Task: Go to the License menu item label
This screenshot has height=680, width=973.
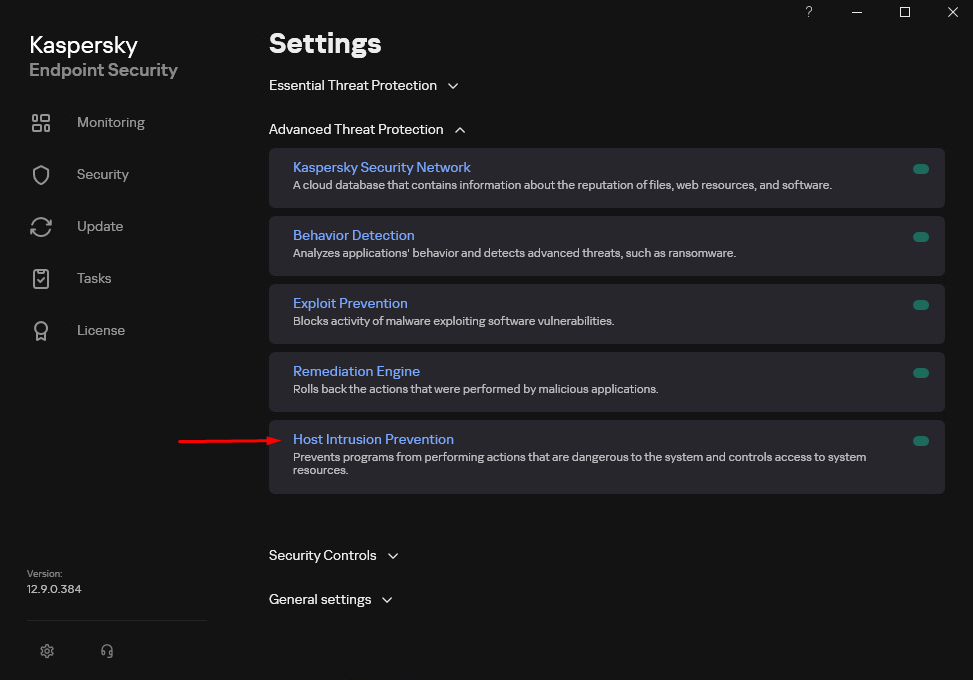Action: click(x=101, y=331)
